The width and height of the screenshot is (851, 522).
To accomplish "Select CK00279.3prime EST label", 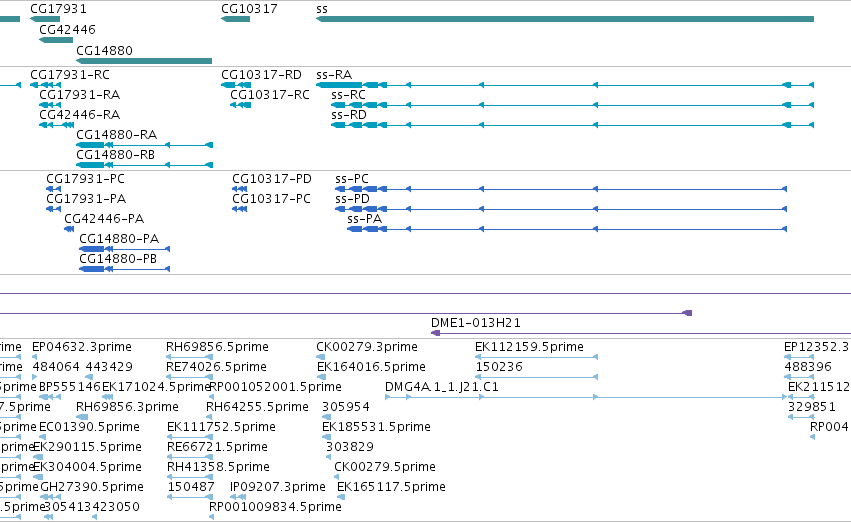I will (x=367, y=347).
